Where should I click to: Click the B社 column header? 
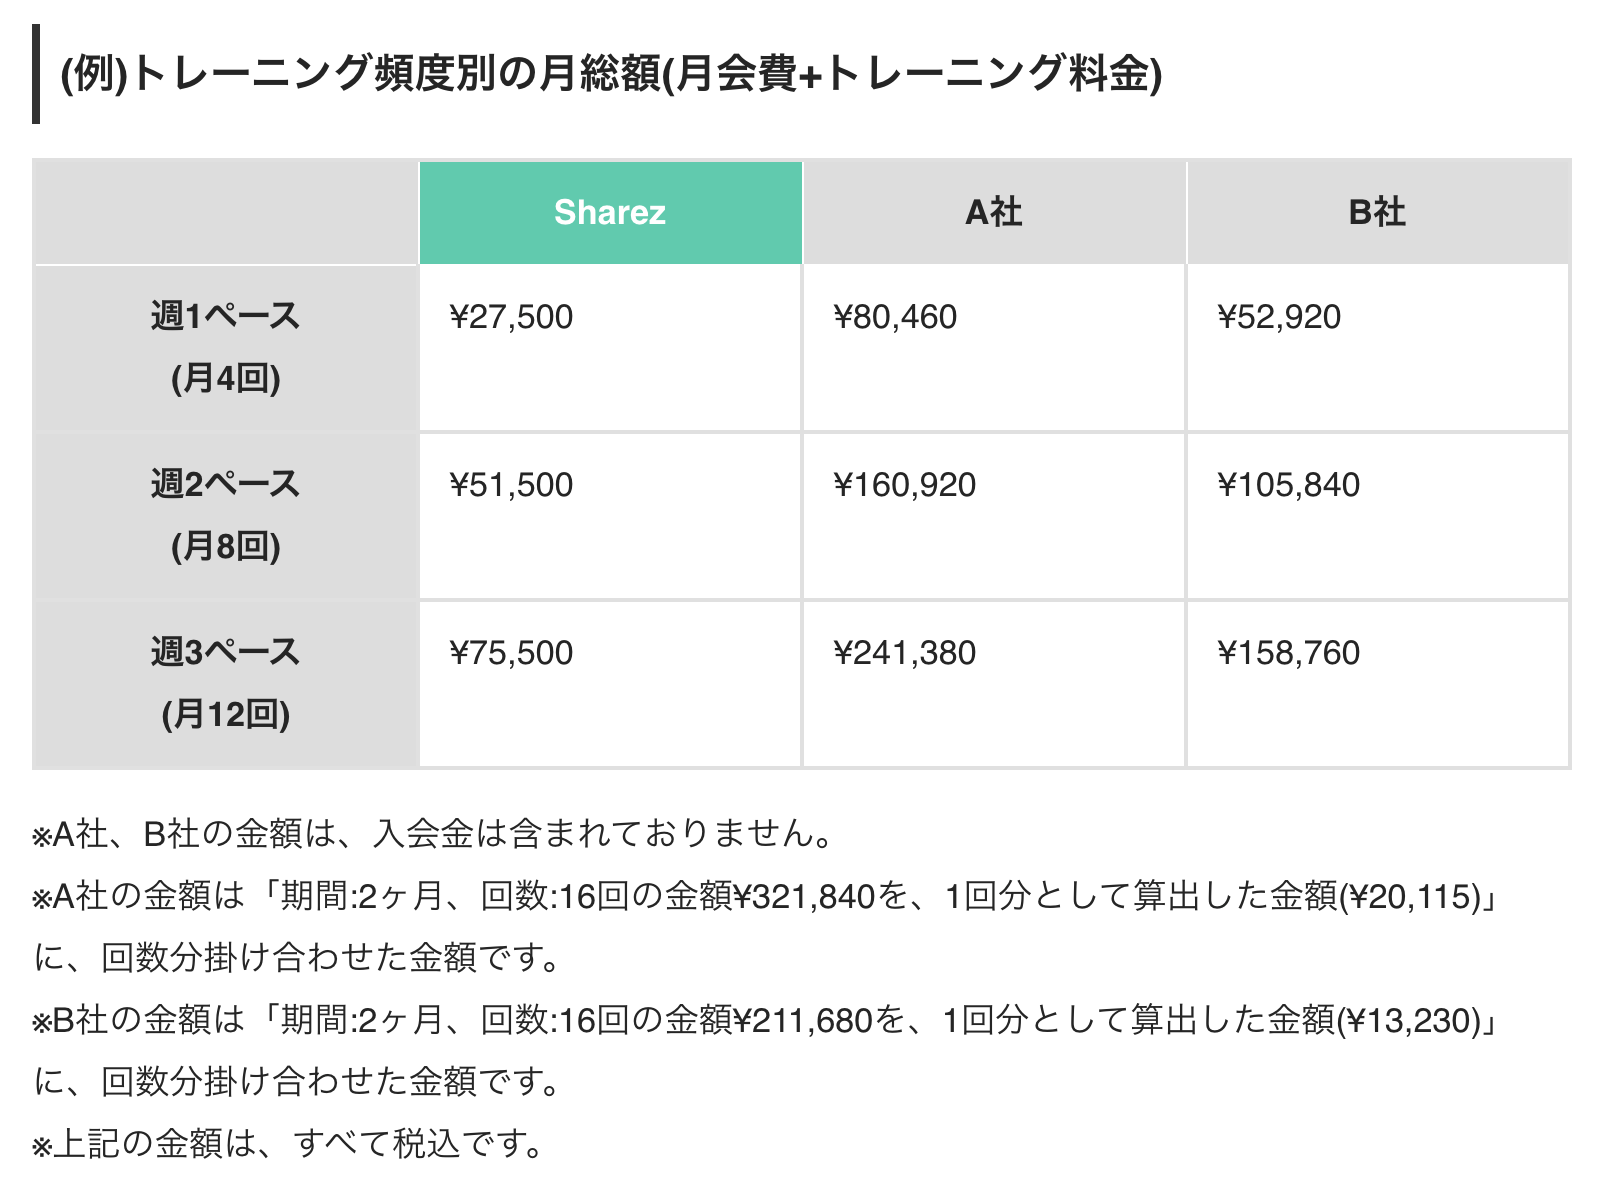click(1377, 213)
